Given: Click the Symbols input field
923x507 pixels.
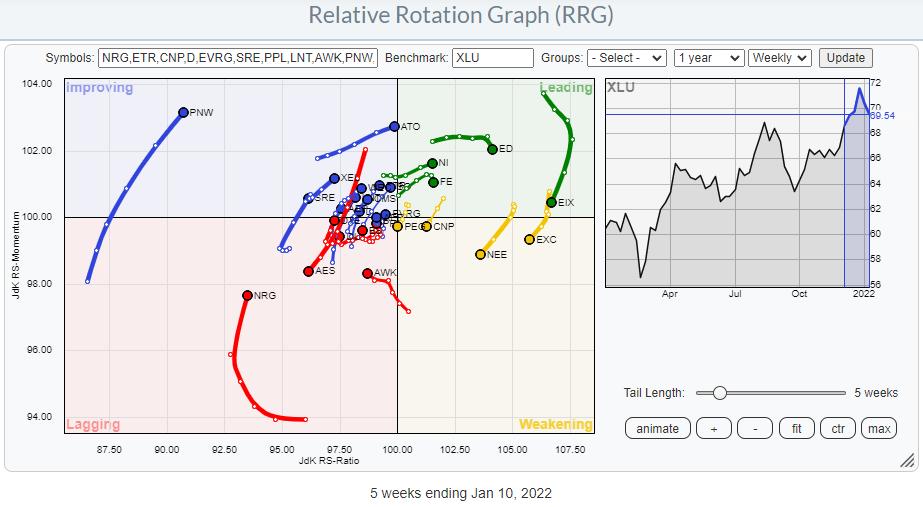Looking at the screenshot, I should (x=237, y=58).
